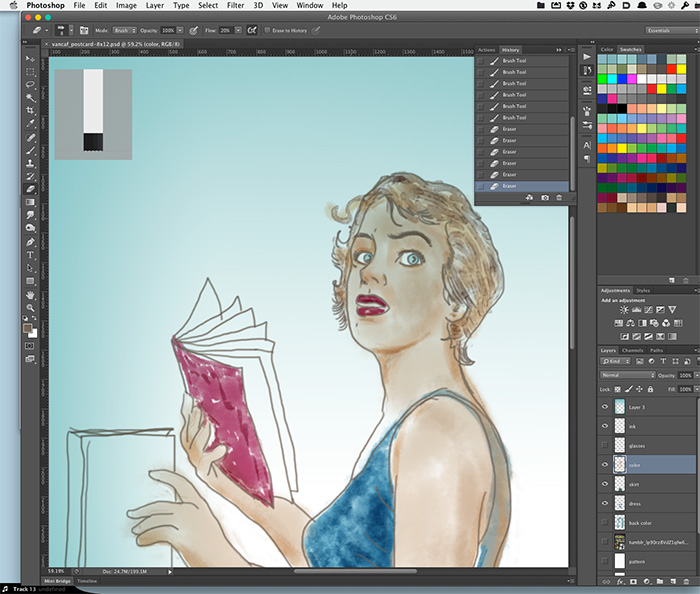Add Brightness/Contrast adjustment icon
Screen dimensions: 700x594
[x=624, y=310]
